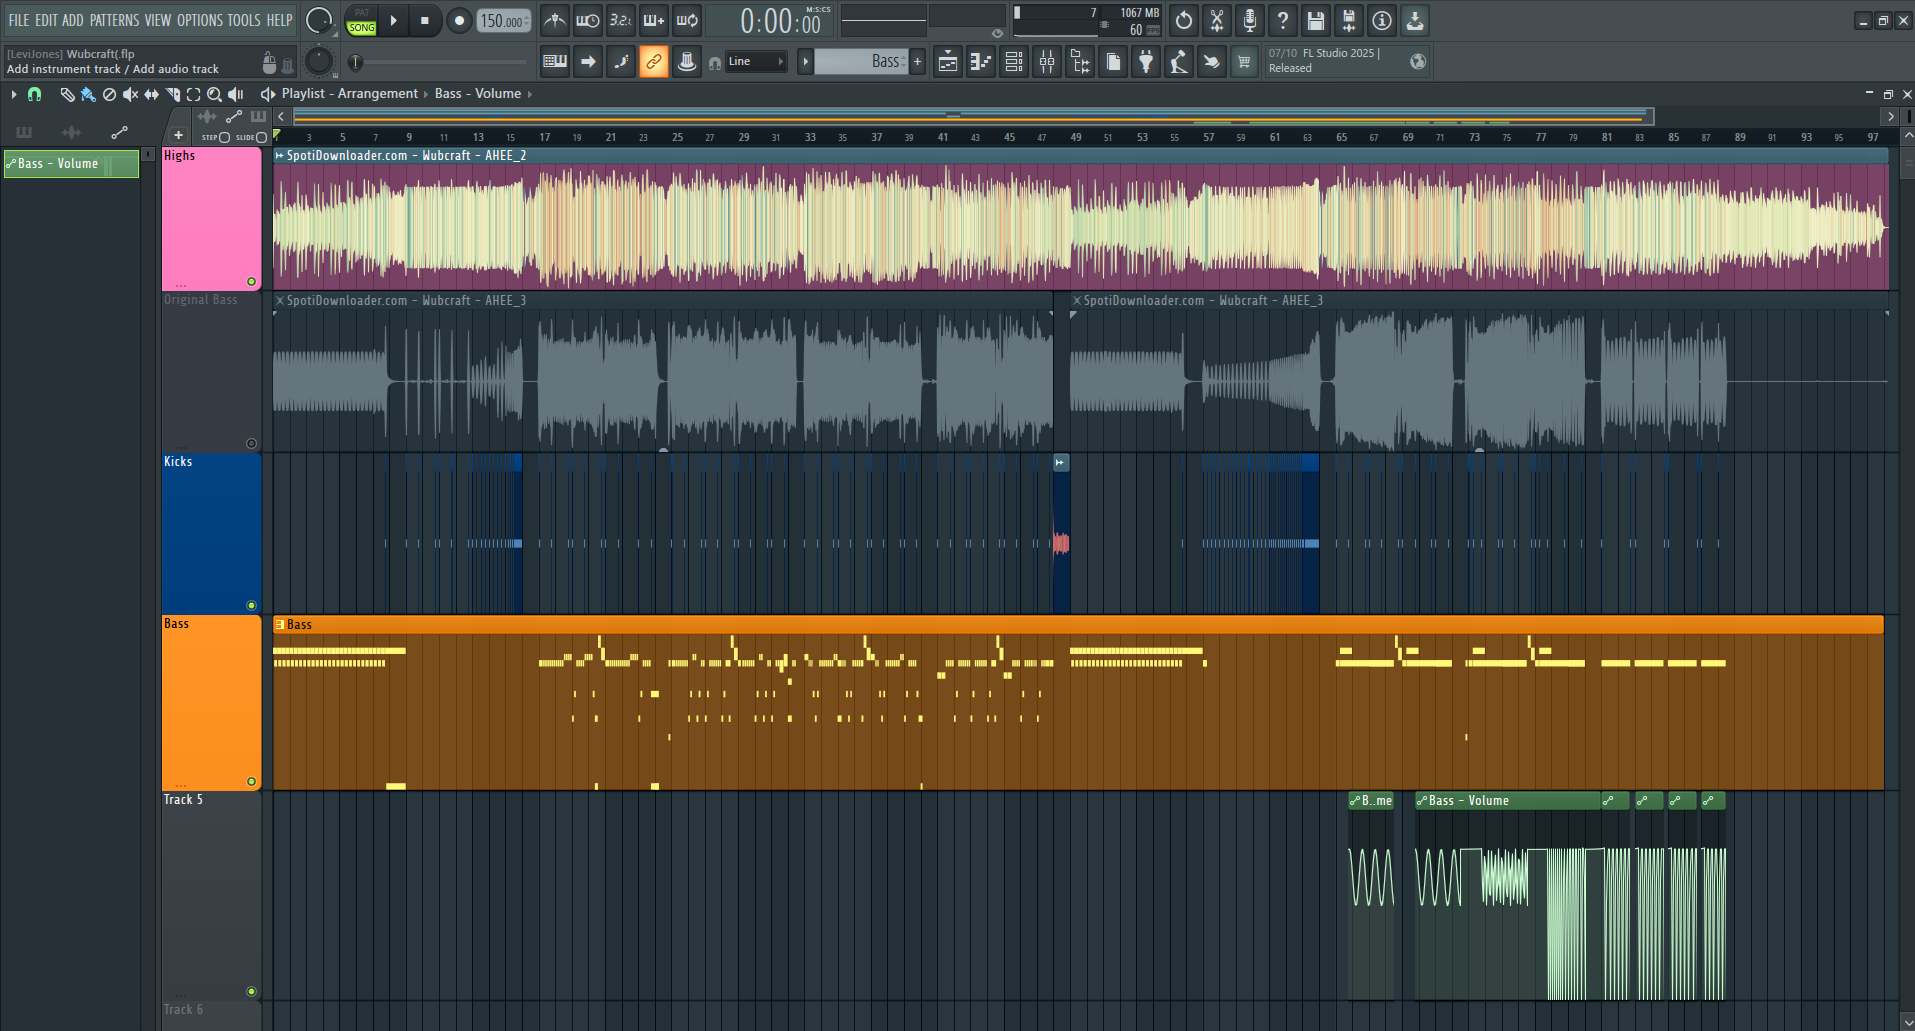This screenshot has width=1915, height=1031.
Task: Select the Mute tool in playlist
Action: tap(130, 94)
